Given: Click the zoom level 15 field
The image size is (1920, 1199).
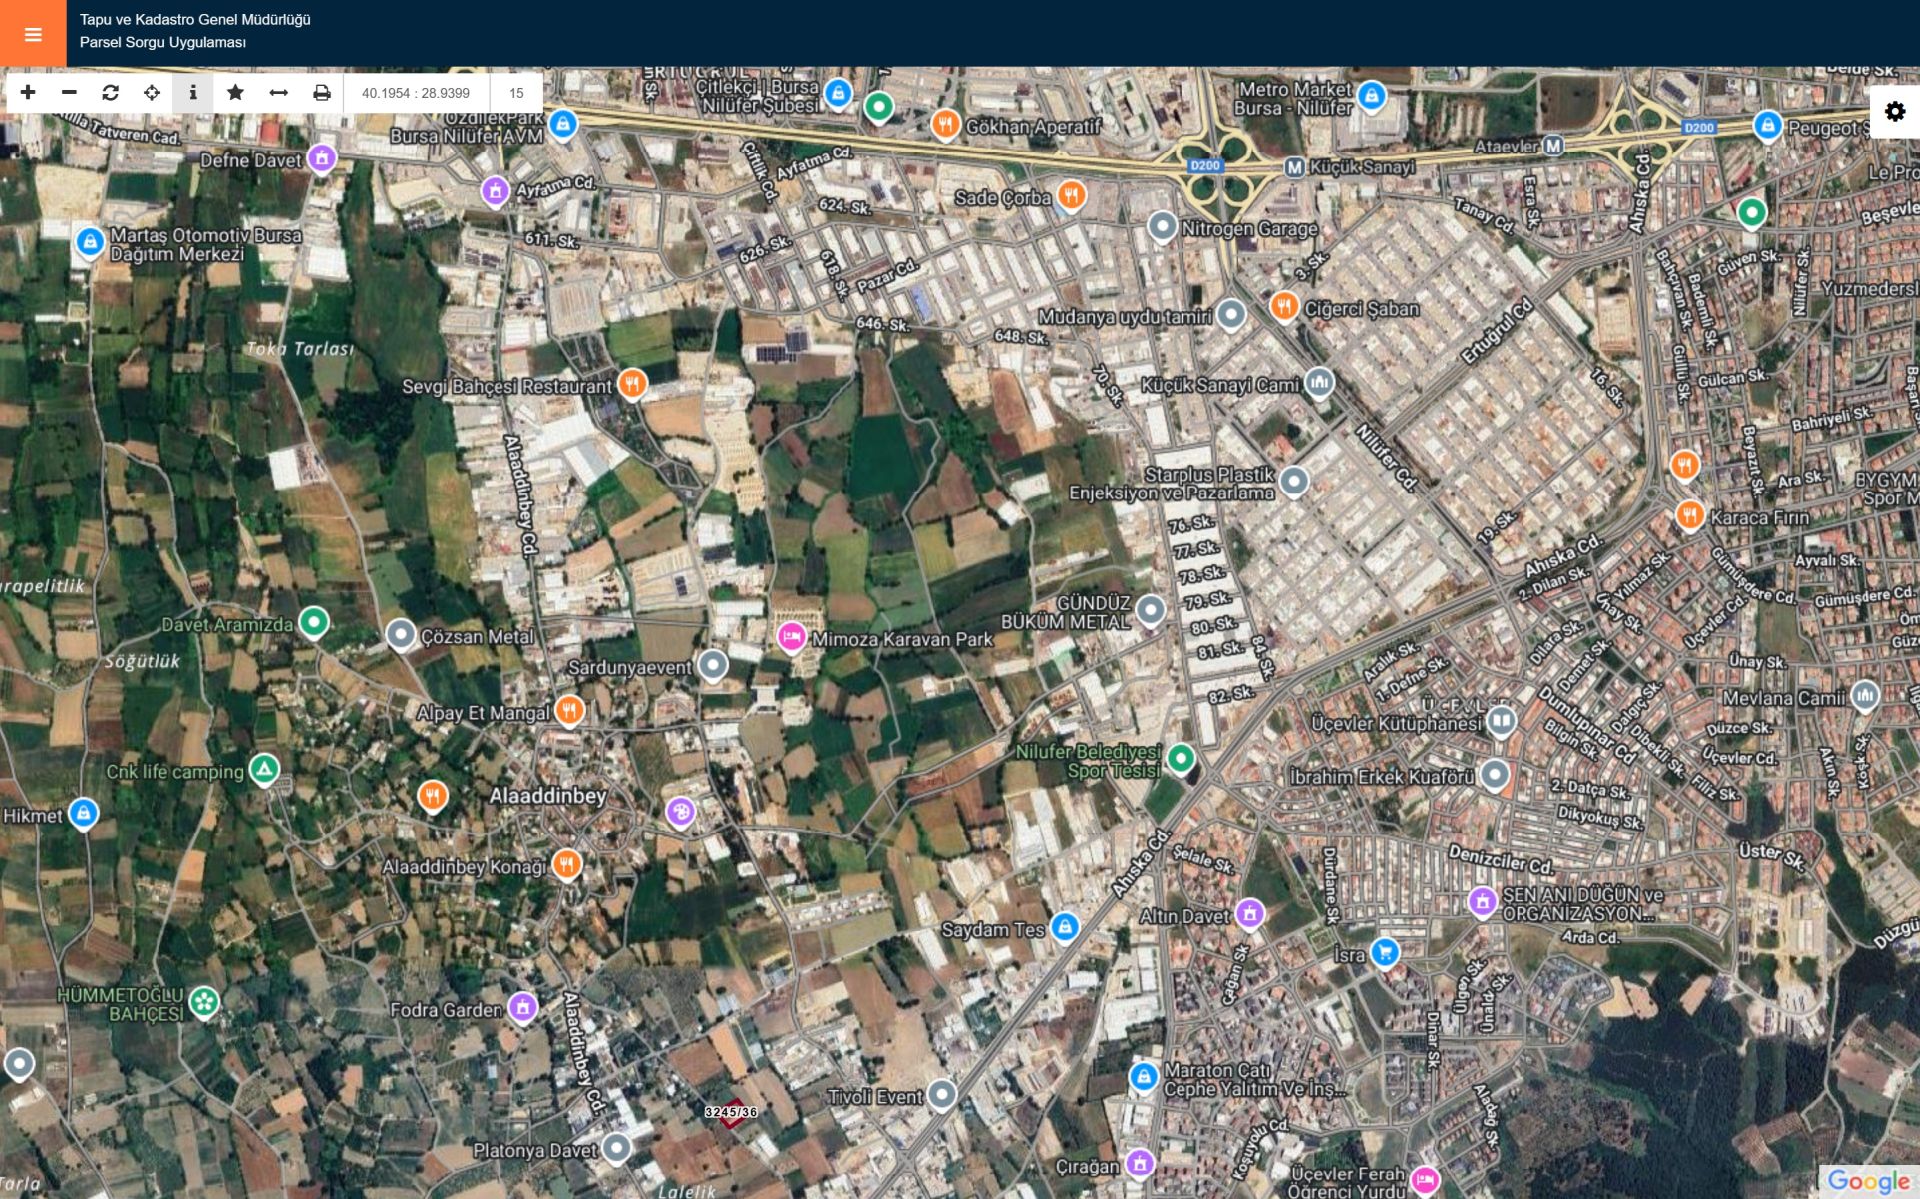Looking at the screenshot, I should click(x=516, y=93).
